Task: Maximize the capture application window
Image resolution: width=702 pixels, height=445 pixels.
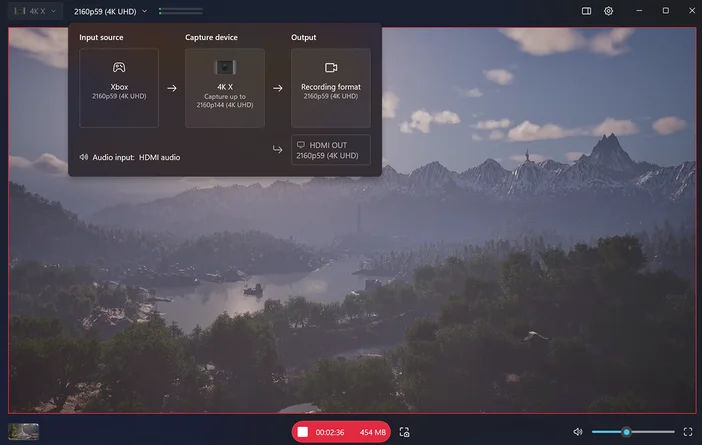Action: coord(666,11)
